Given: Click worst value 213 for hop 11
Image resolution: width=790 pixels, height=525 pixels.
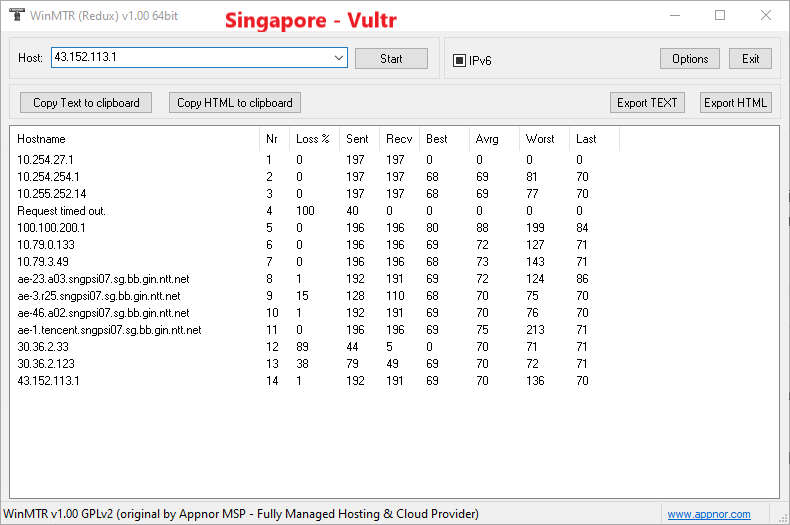Looking at the screenshot, I should (535, 330).
